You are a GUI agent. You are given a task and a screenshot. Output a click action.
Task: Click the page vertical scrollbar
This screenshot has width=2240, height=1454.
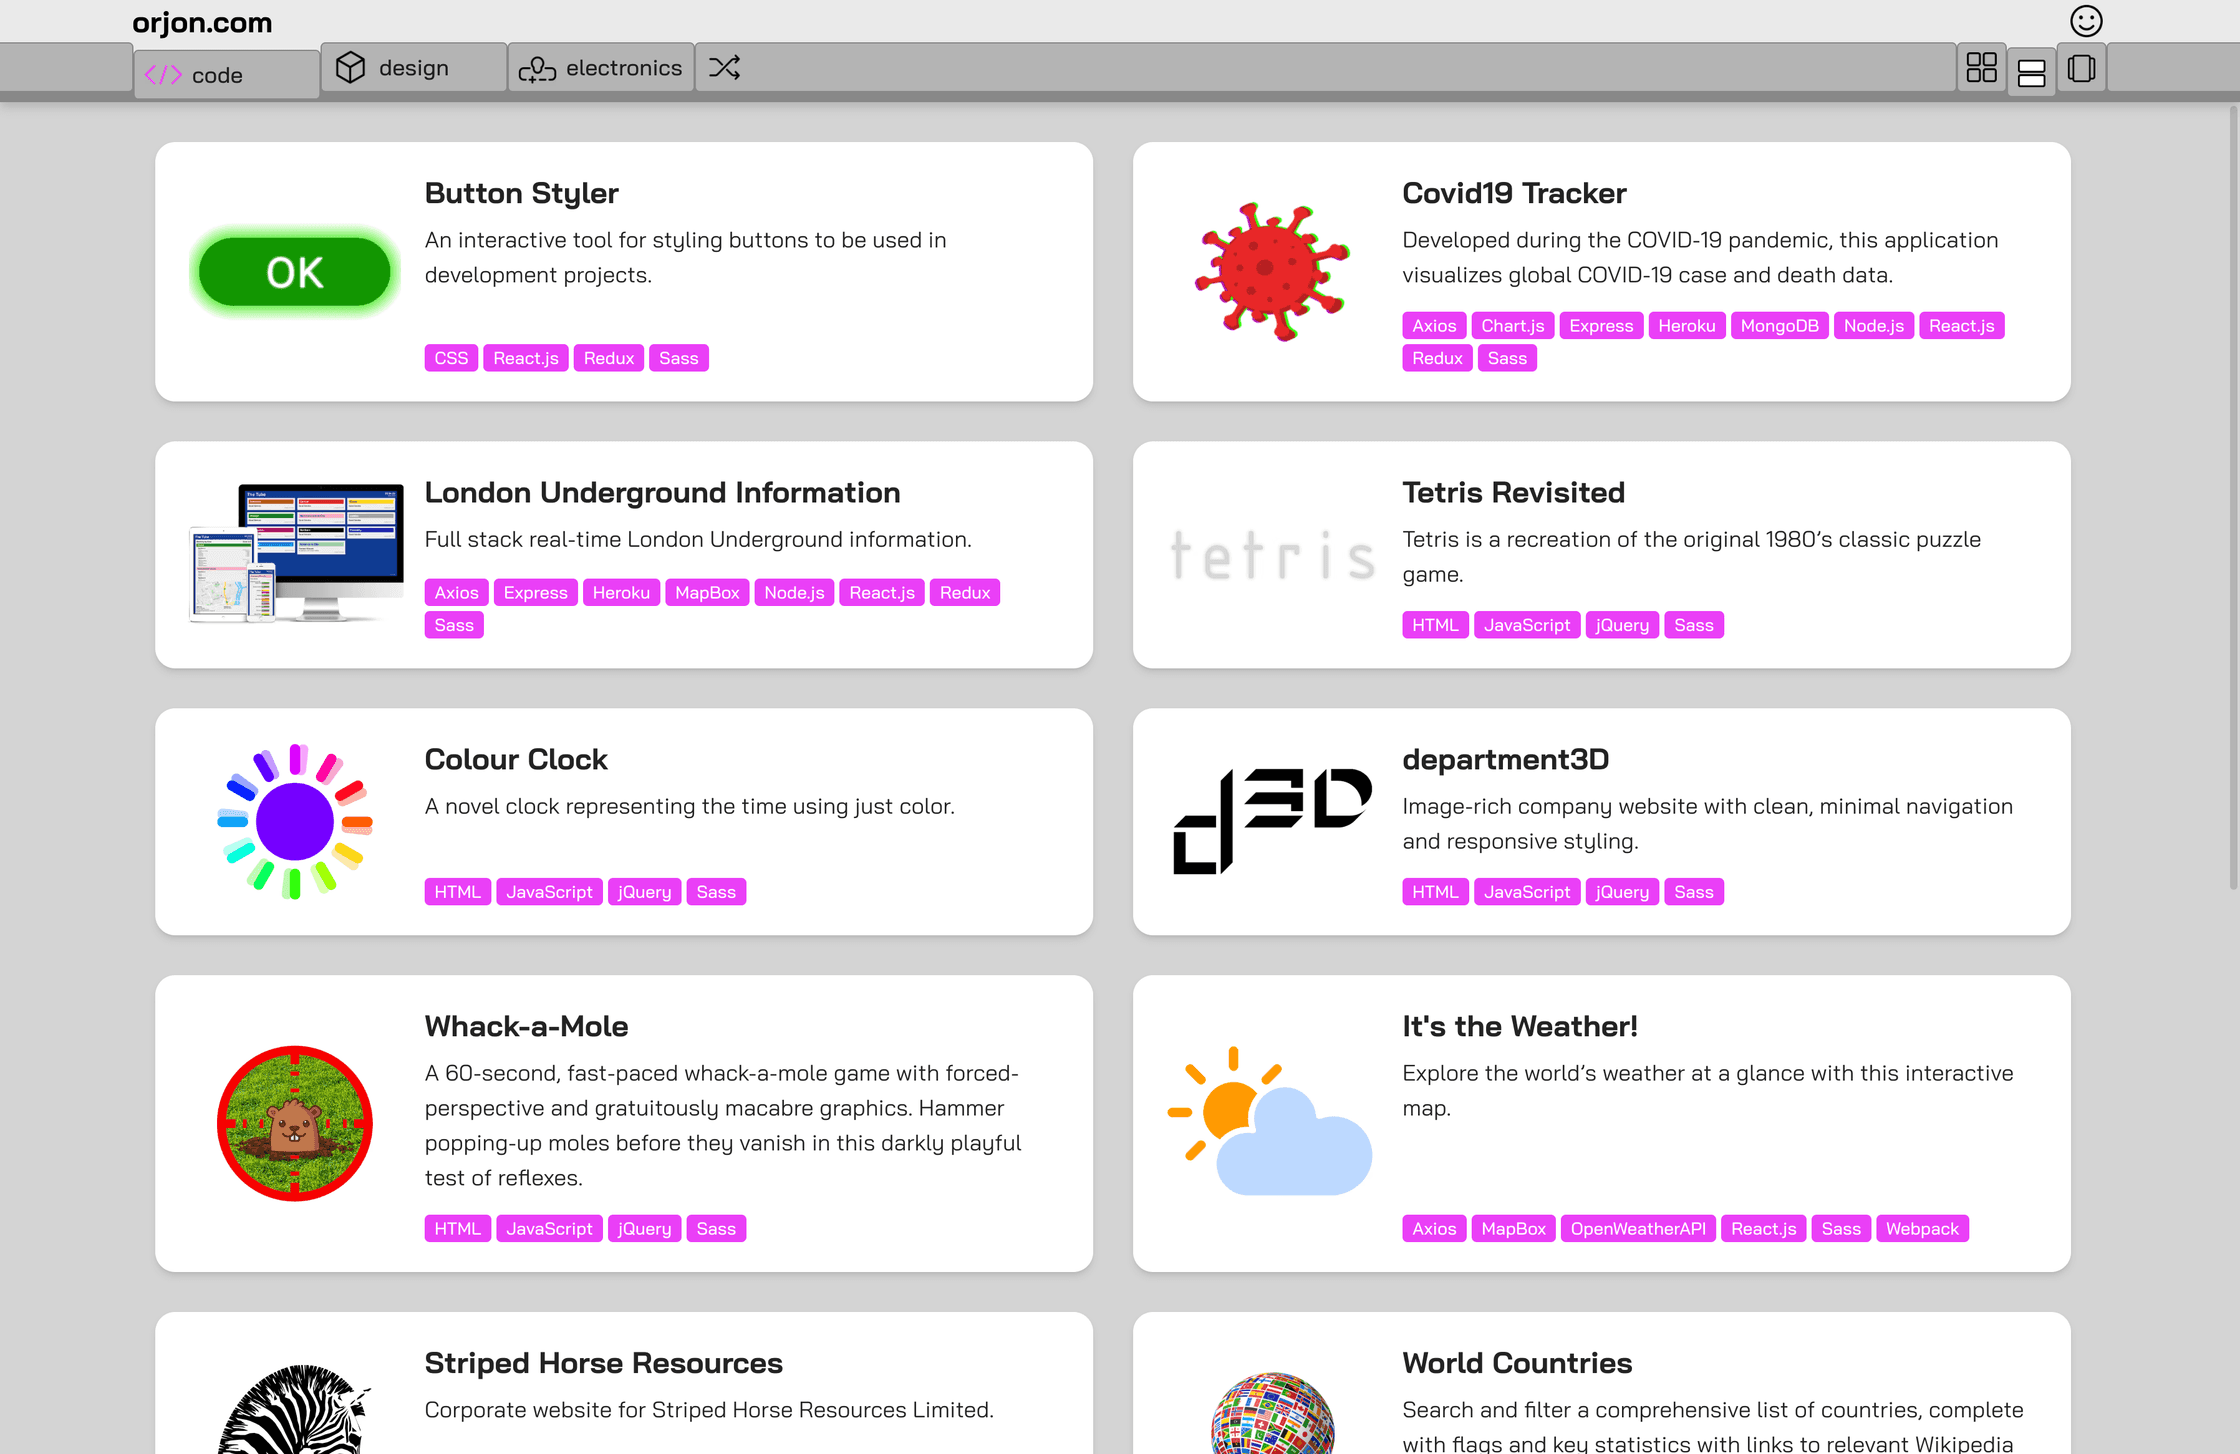point(2233,498)
